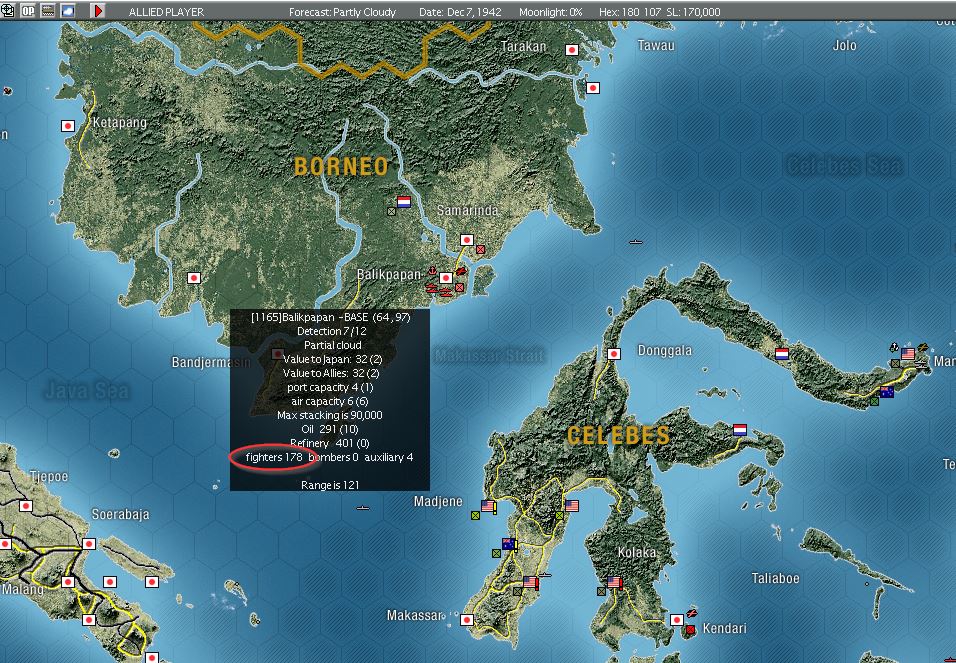Click the Balikpapan base flag marker
This screenshot has height=663, width=956.
click(446, 278)
